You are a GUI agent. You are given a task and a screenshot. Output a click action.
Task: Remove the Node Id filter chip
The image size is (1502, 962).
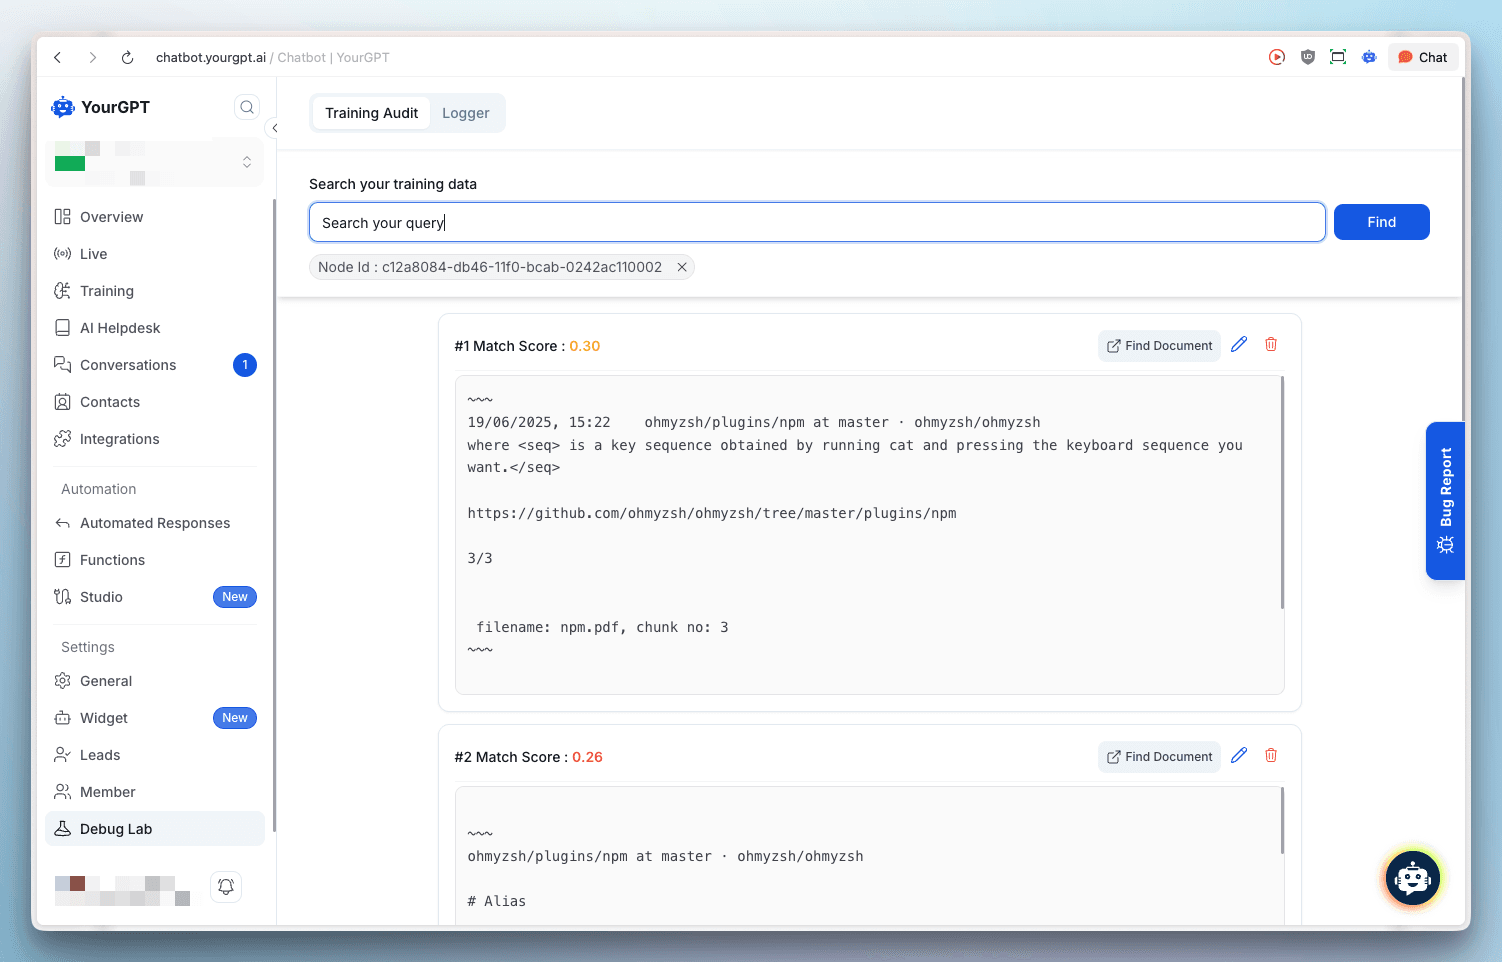[x=682, y=267]
